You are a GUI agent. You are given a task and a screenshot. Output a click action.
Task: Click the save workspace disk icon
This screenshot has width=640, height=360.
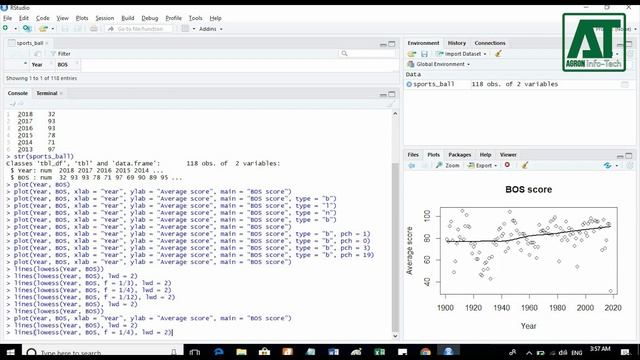(424, 54)
